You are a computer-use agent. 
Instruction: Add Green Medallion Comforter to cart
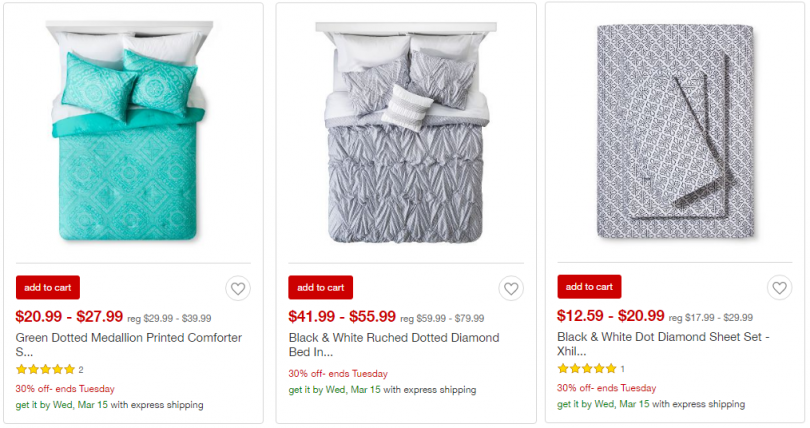click(48, 288)
